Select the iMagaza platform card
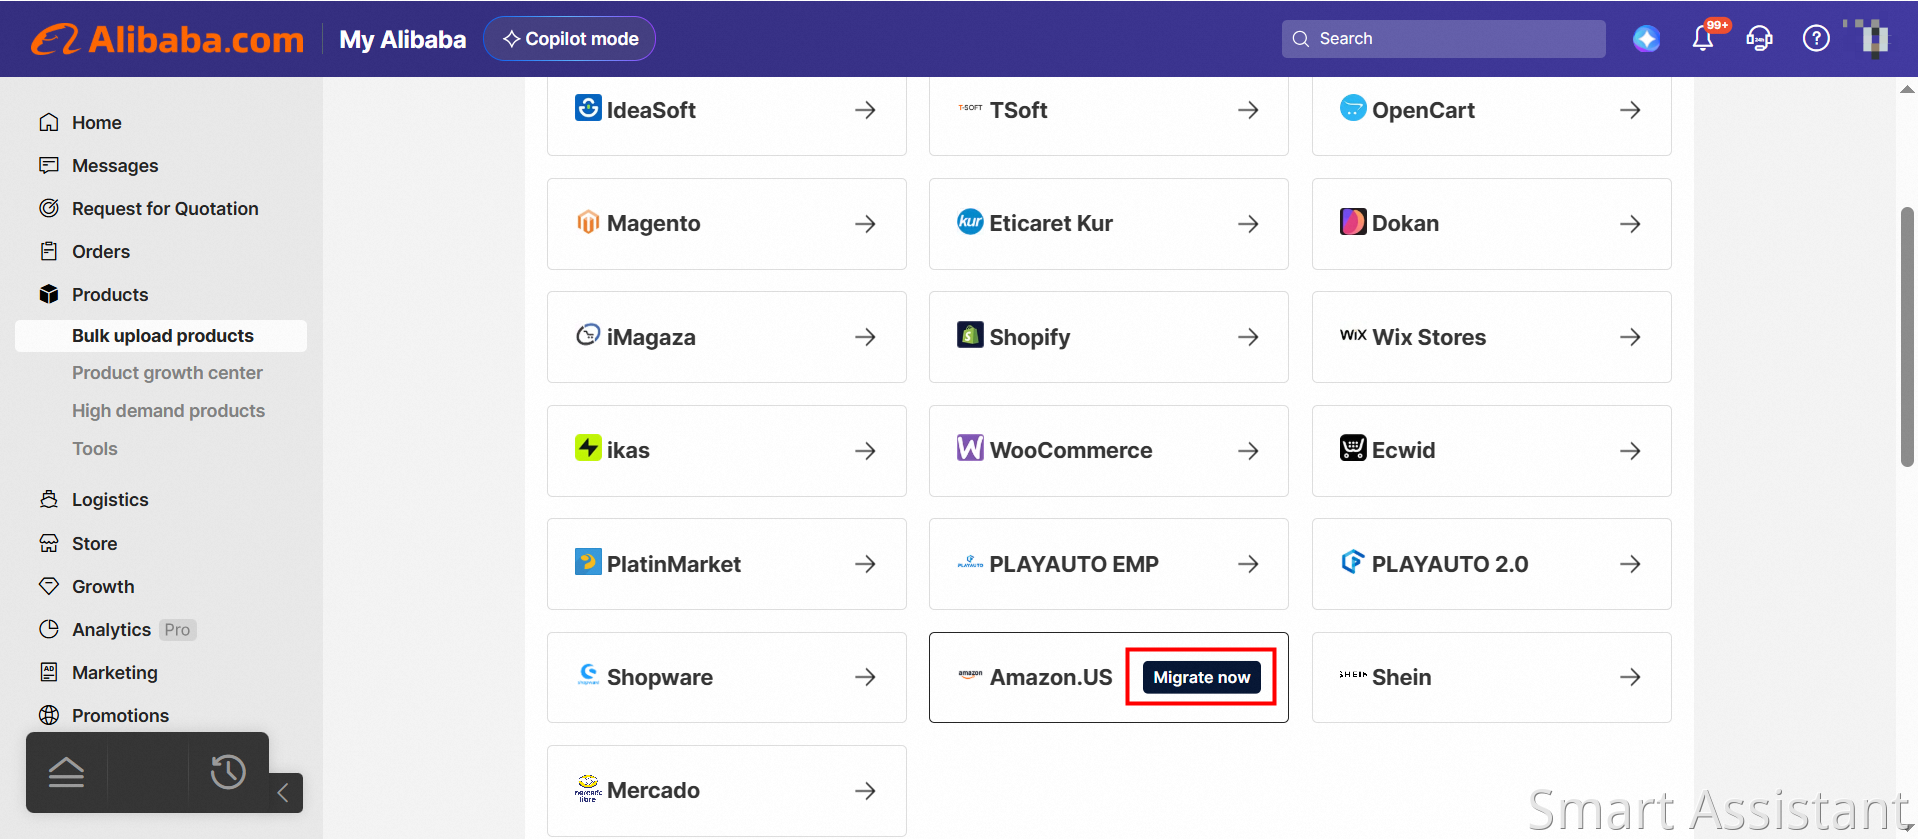 [x=727, y=337]
